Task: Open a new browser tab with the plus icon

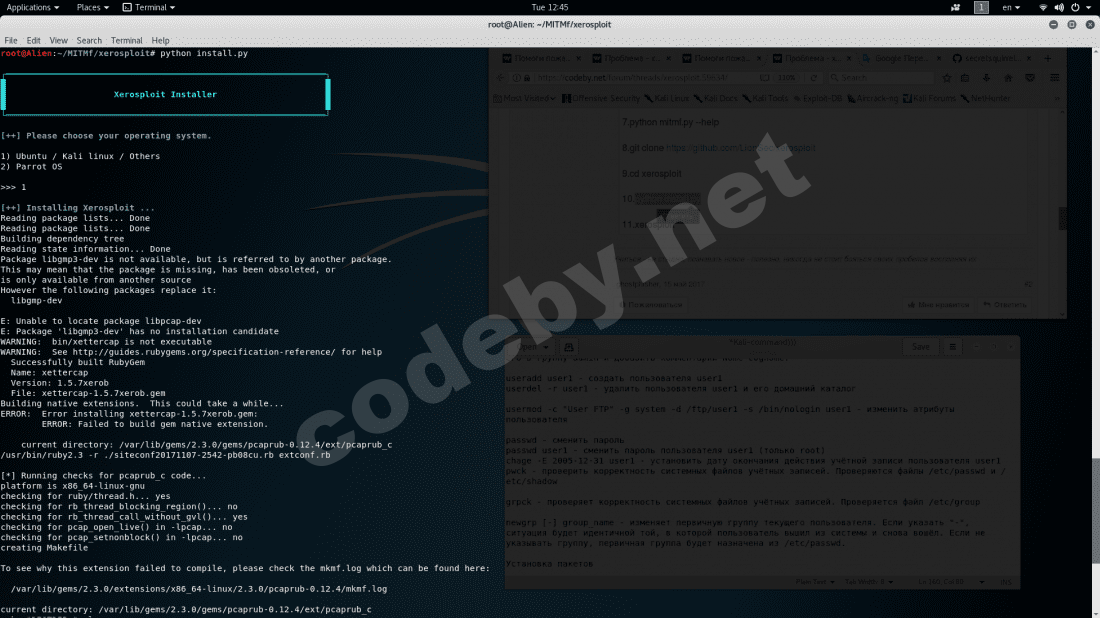Action: (x=1047, y=58)
